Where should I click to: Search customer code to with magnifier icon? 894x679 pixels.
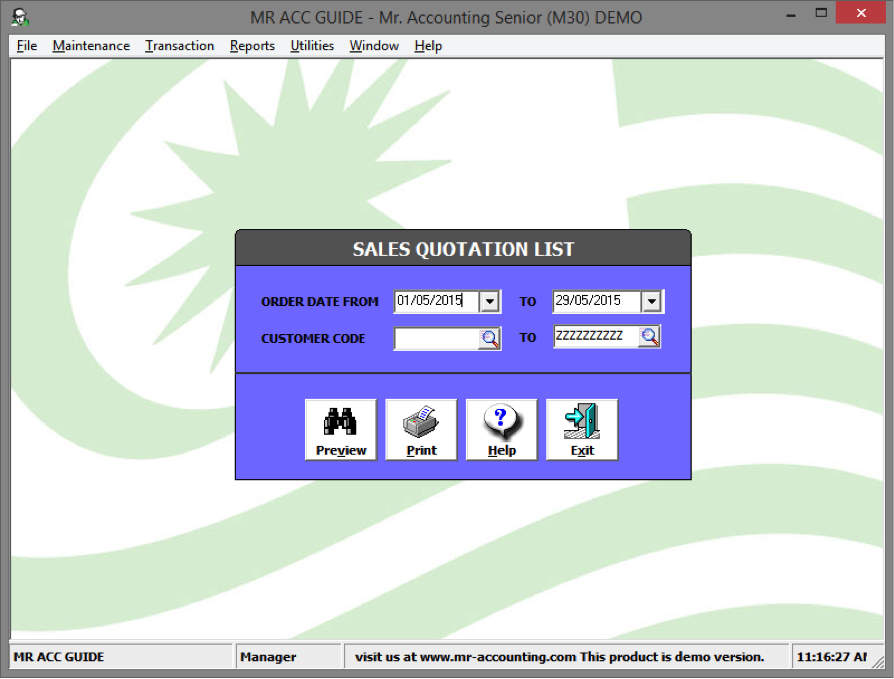(649, 336)
